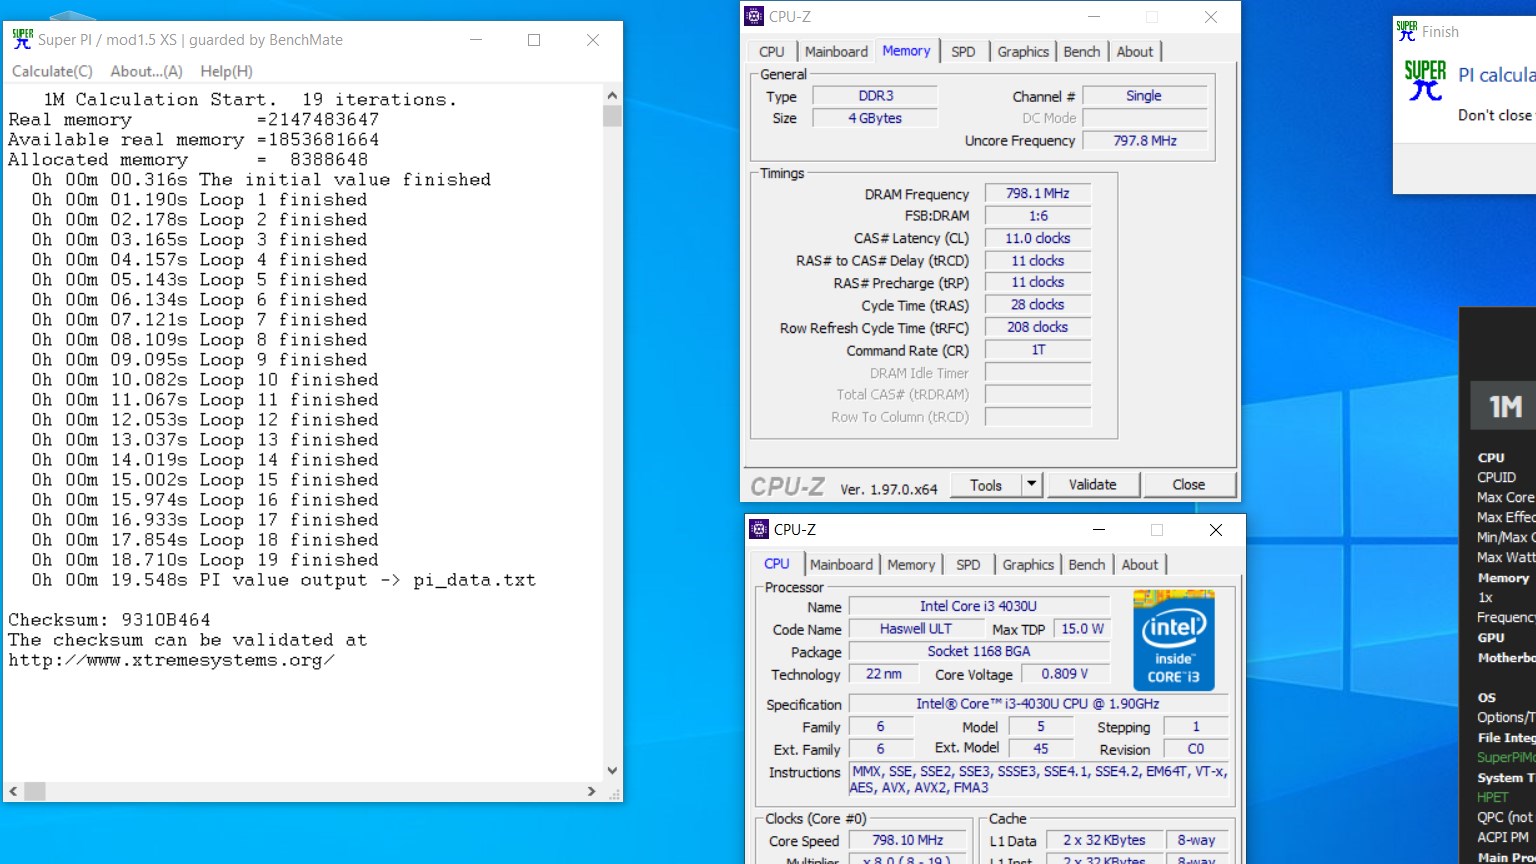This screenshot has width=1536, height=864.
Task: Open Bench tab in upper CPU-Z window
Action: [x=1082, y=52]
